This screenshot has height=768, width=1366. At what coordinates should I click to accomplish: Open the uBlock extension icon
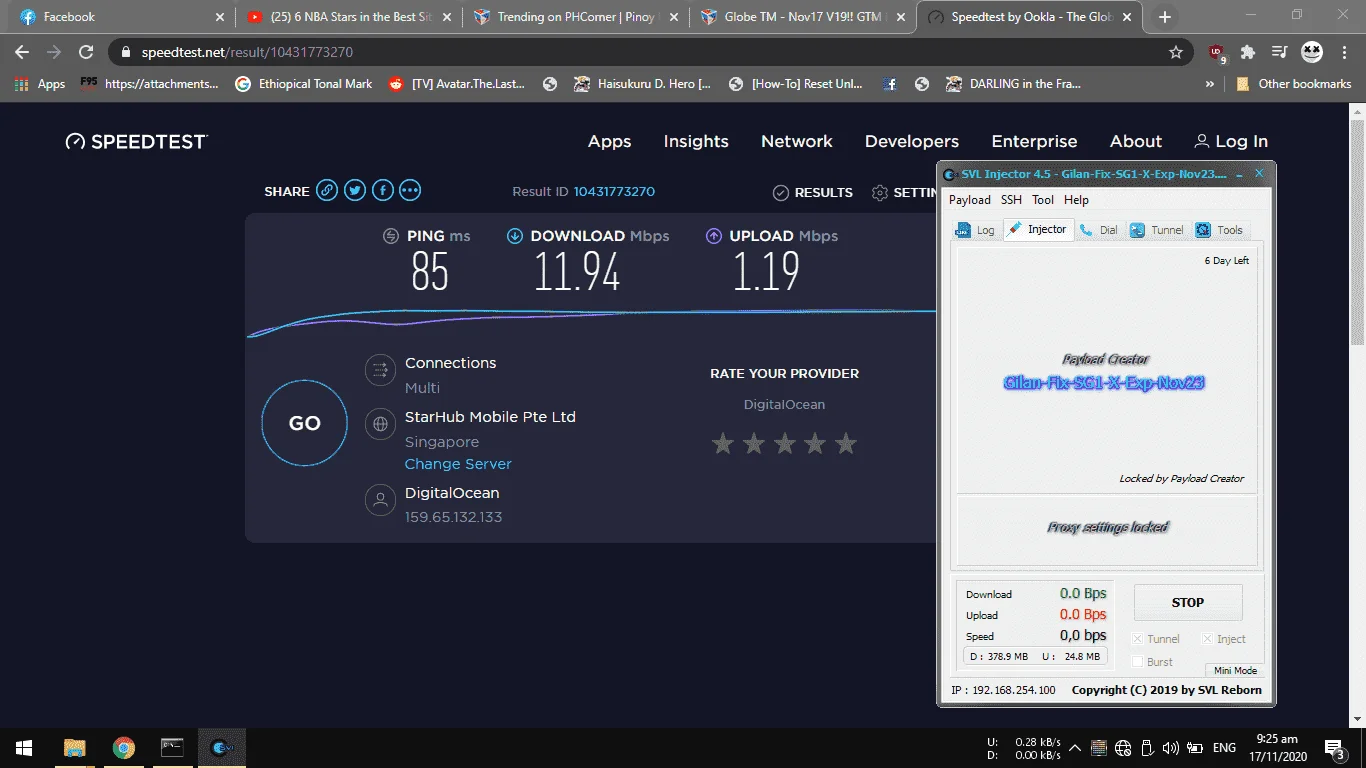(1217, 52)
